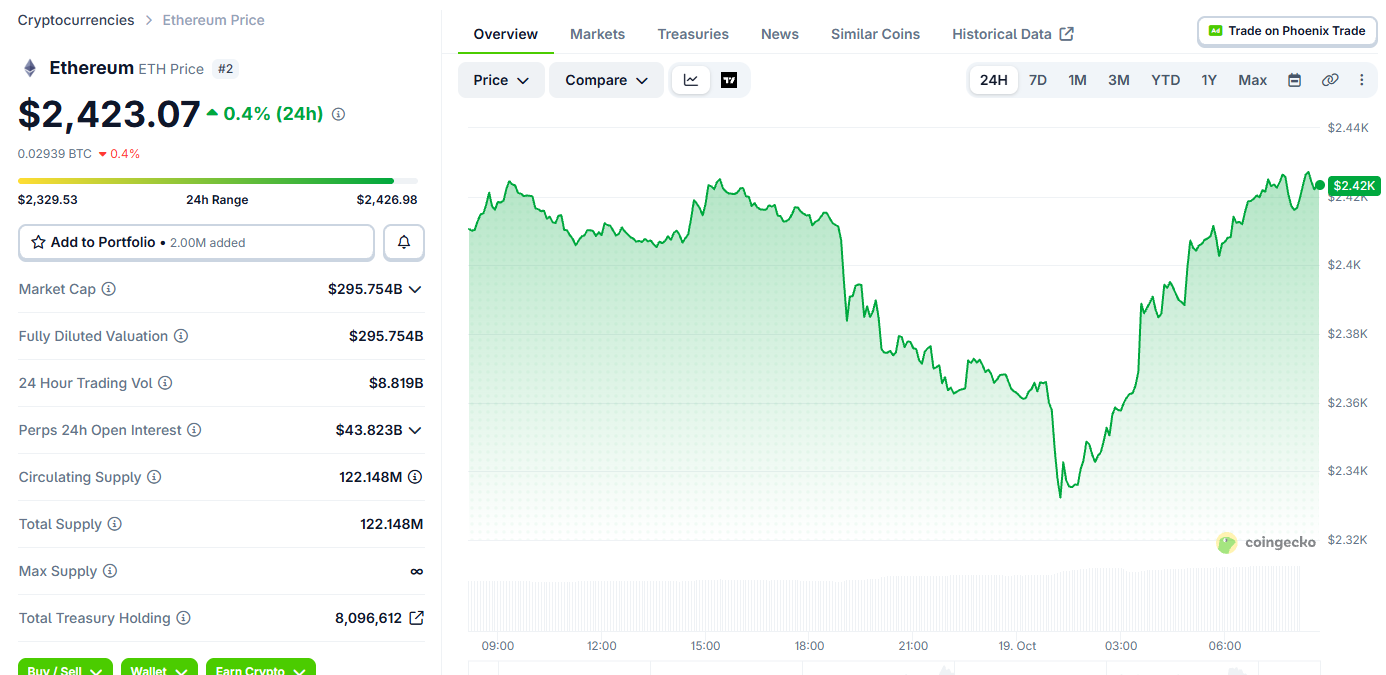This screenshot has height=675, width=1386.
Task: Click the 19. Oct axis label
Action: click(x=1017, y=646)
